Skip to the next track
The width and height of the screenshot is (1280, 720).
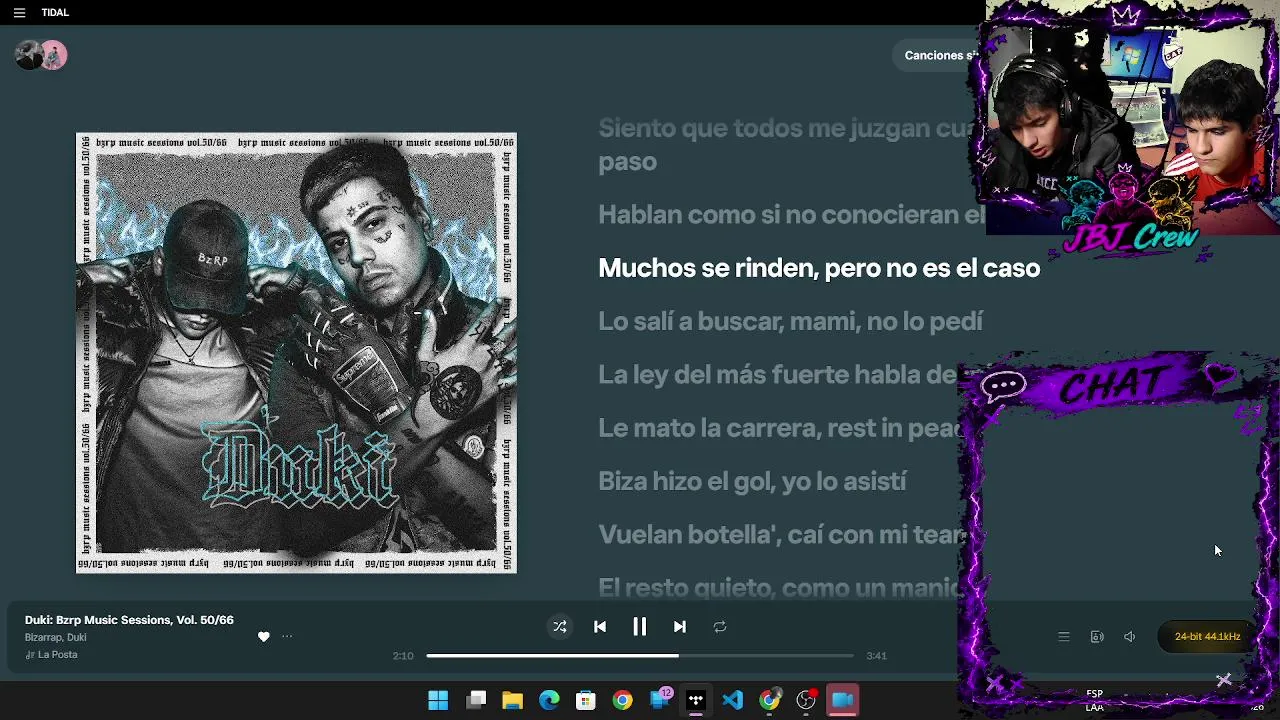(x=680, y=627)
